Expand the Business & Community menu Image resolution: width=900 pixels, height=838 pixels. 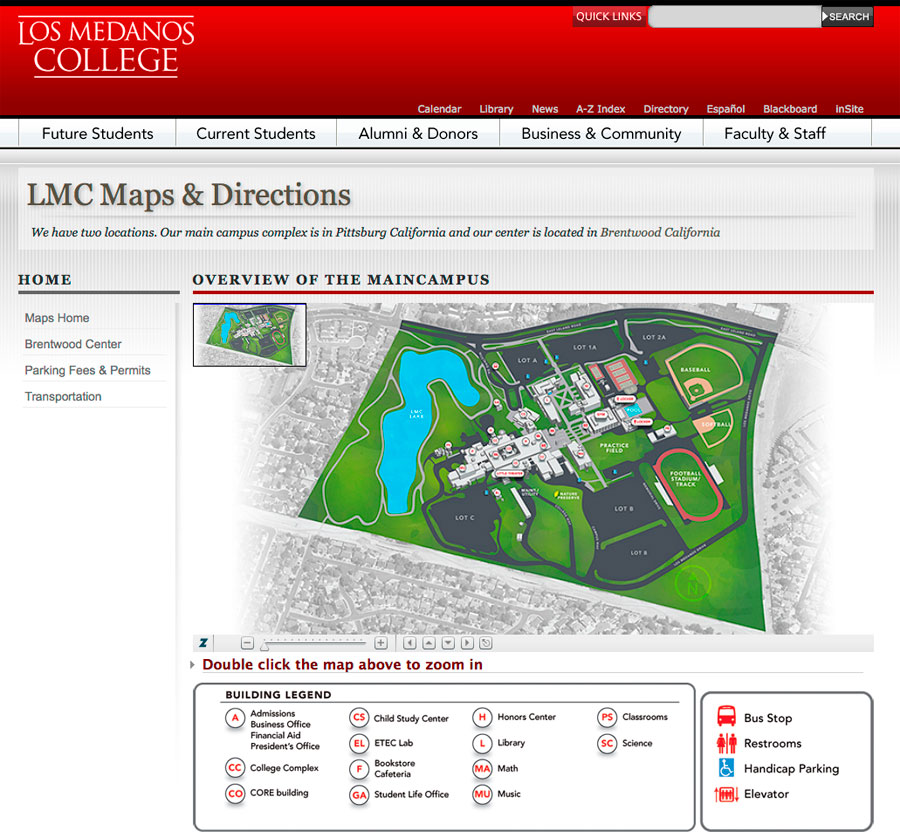coord(601,133)
